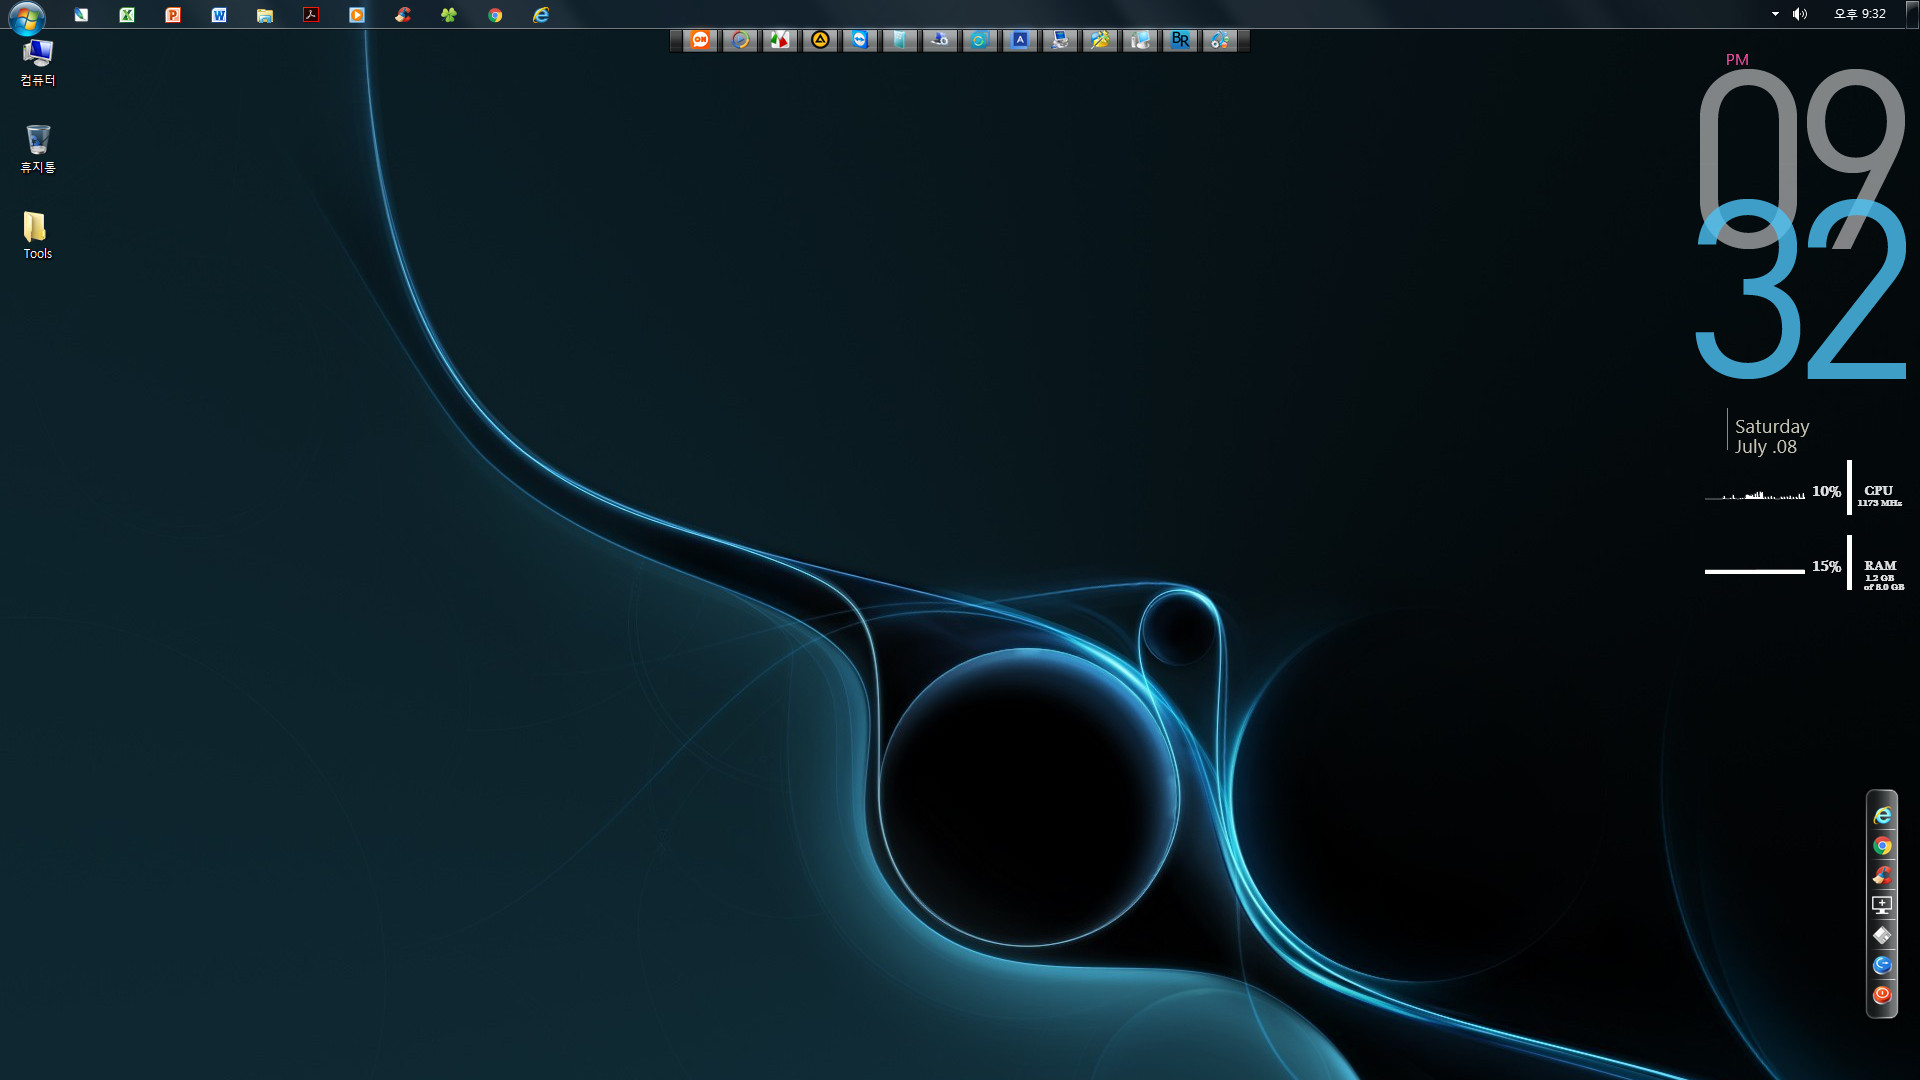Select the 컴퓨터 desktop icon
Screen dimensions: 1920x1080
[38, 62]
